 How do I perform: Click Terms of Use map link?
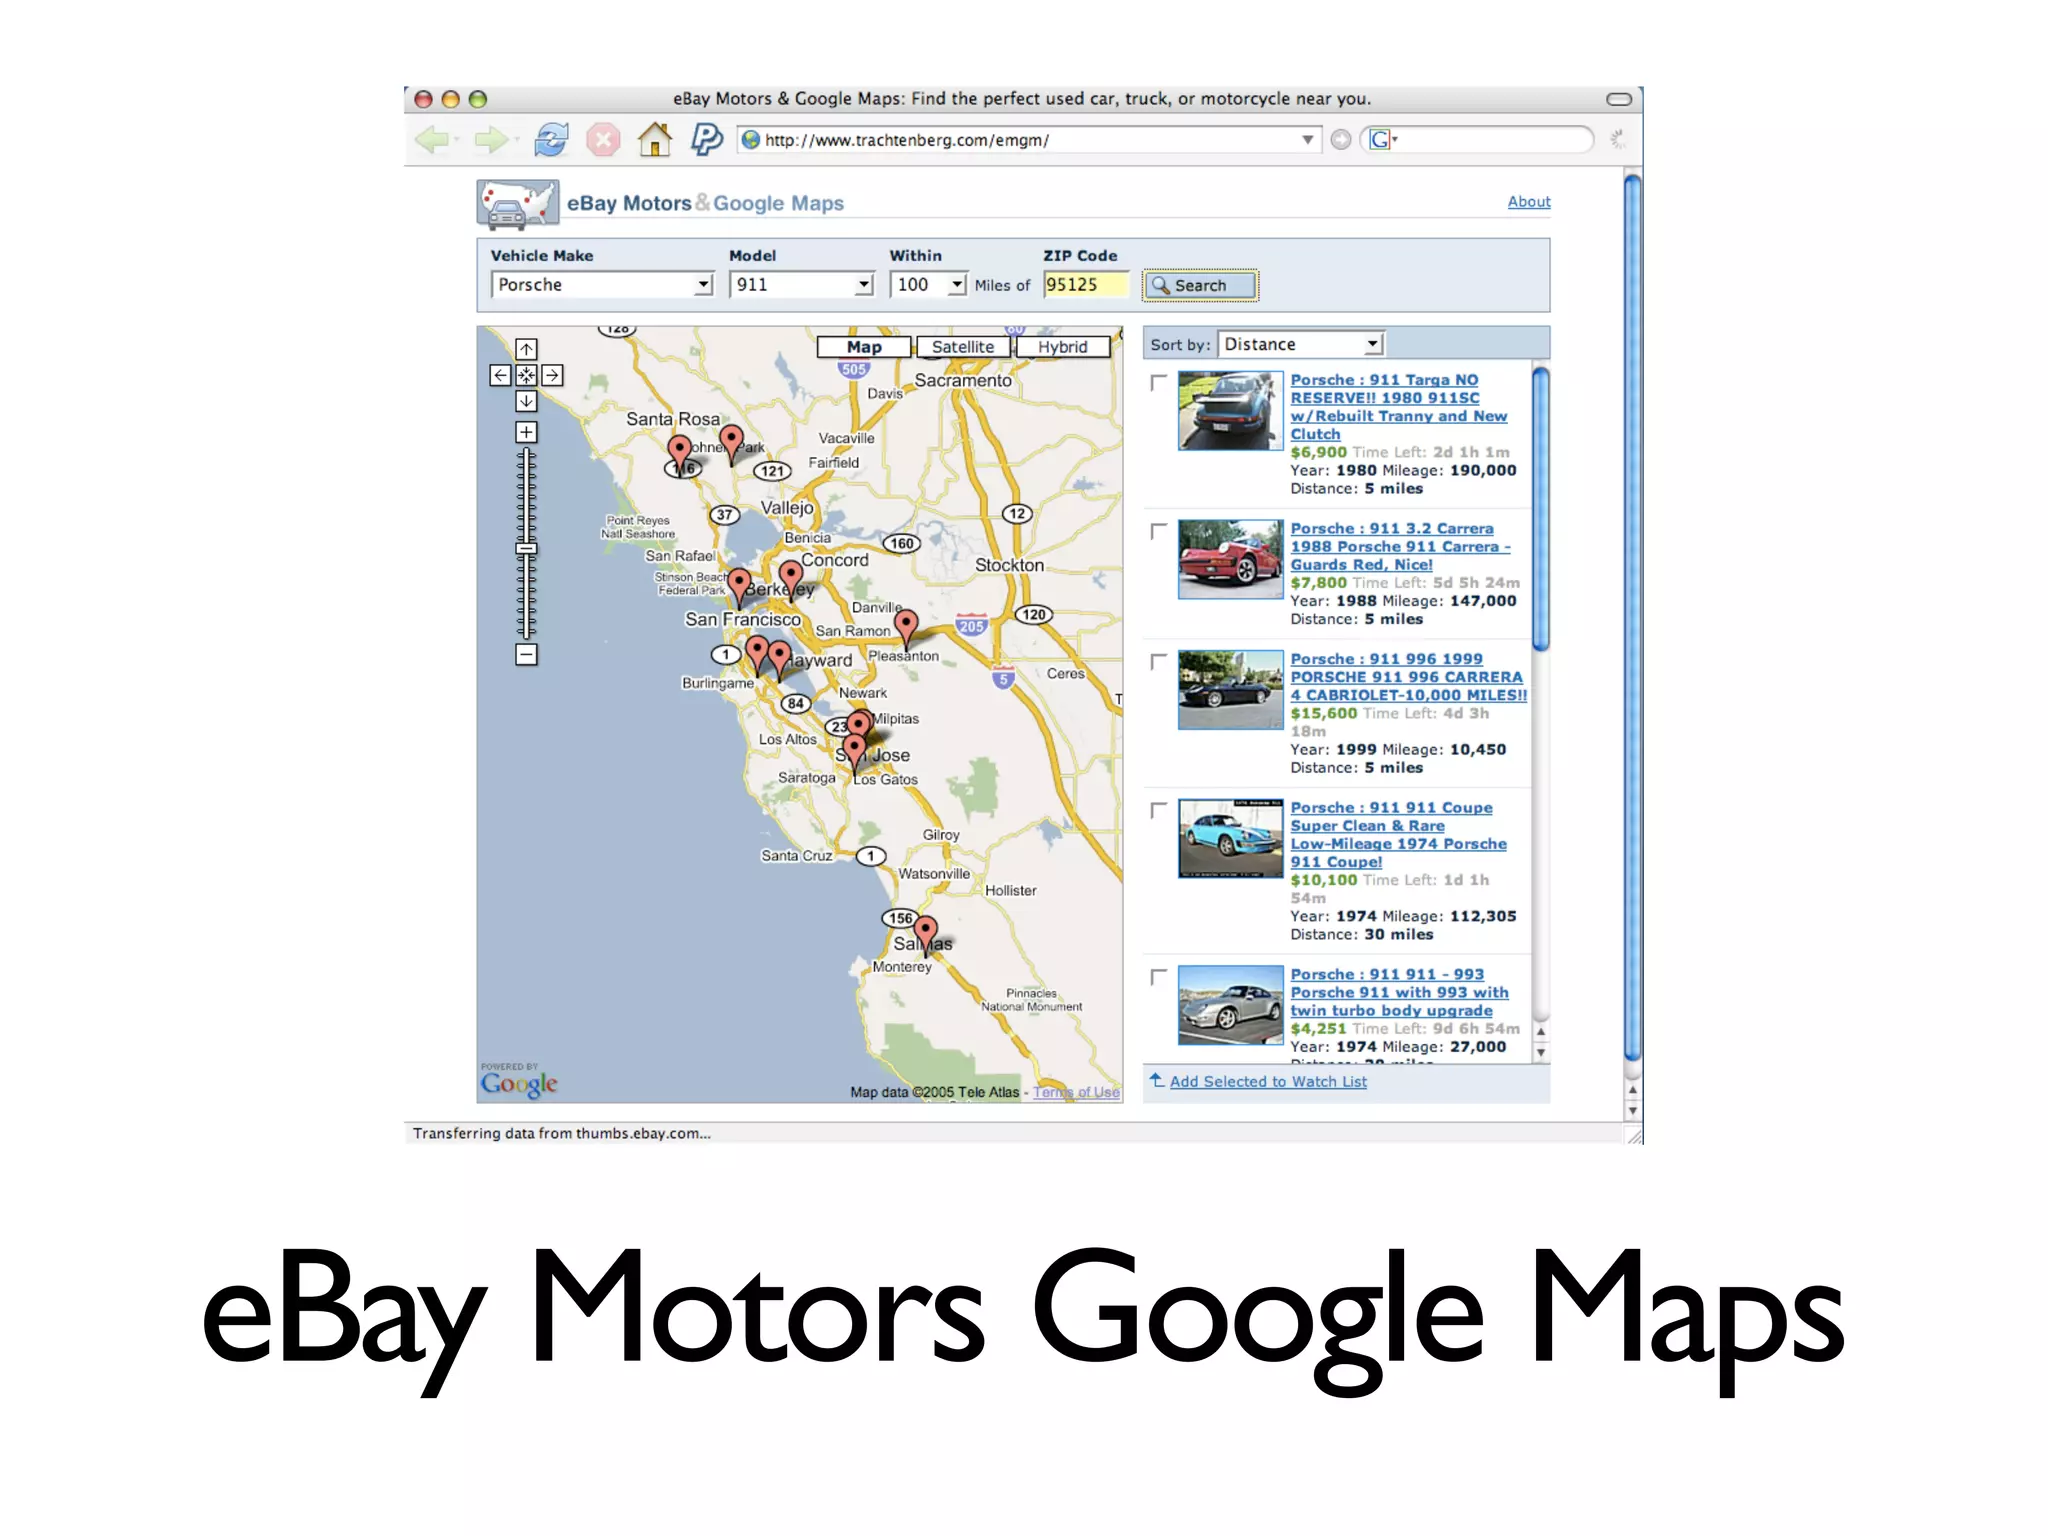coord(1076,1092)
